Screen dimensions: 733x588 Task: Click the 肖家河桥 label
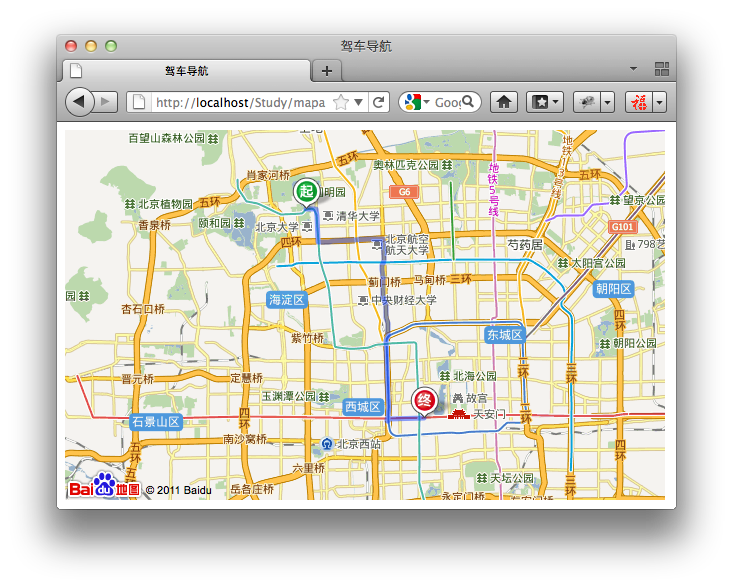268,175
